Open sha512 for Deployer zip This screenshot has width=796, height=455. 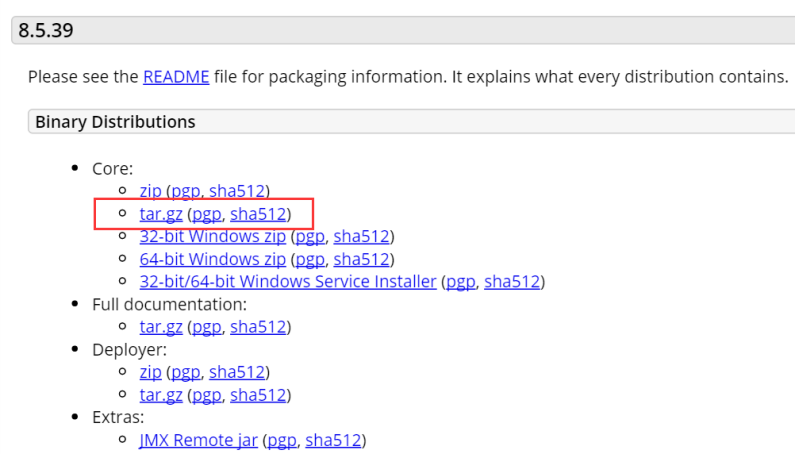click(237, 372)
